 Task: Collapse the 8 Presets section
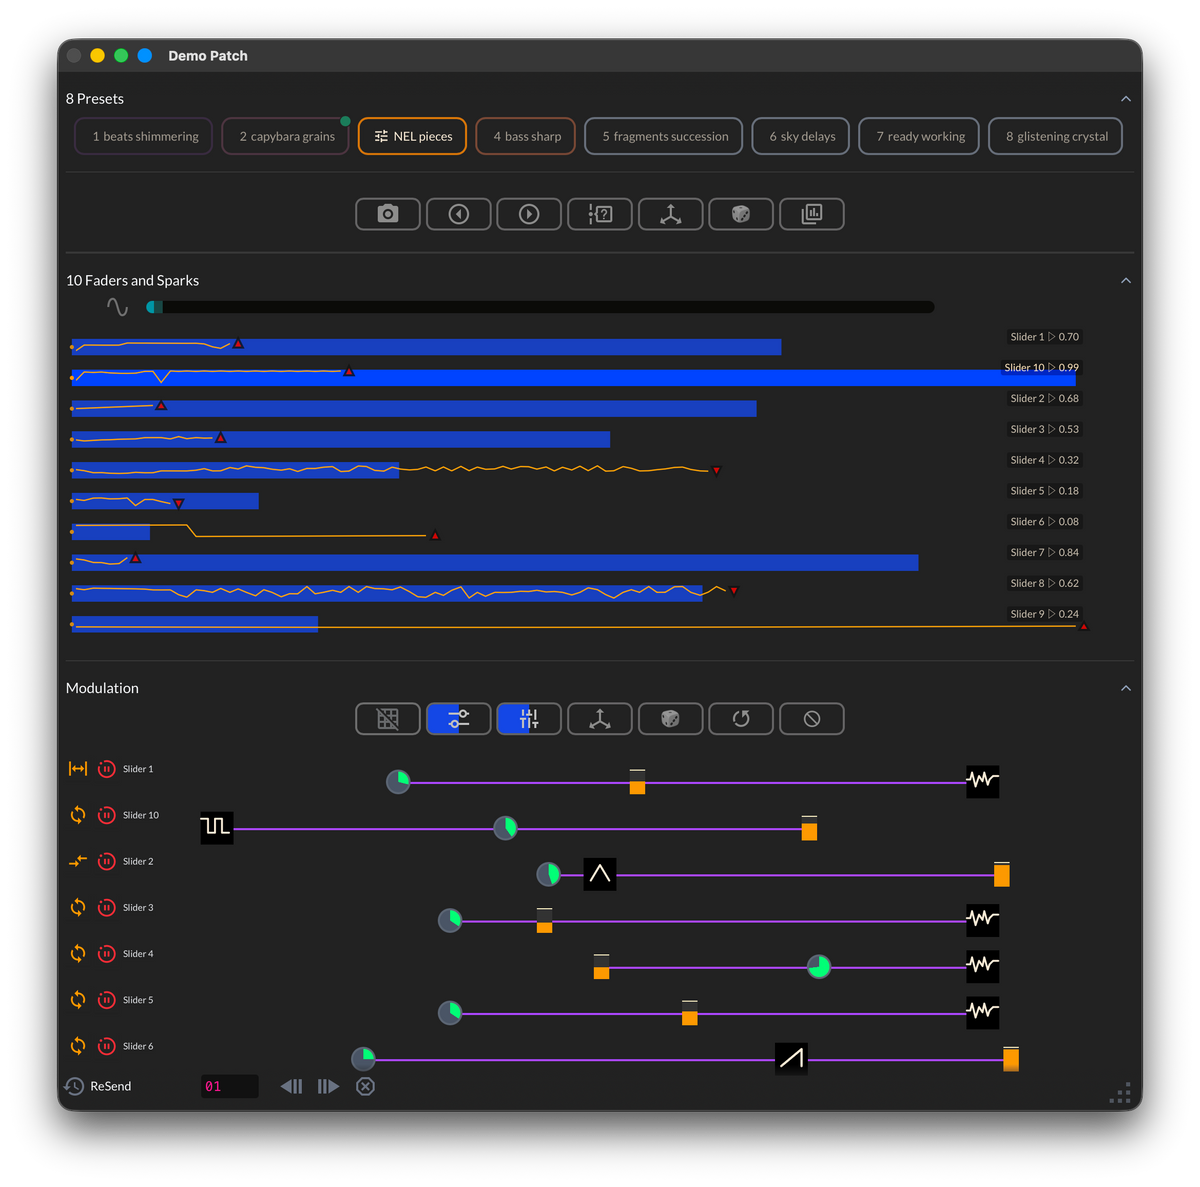(x=1126, y=99)
